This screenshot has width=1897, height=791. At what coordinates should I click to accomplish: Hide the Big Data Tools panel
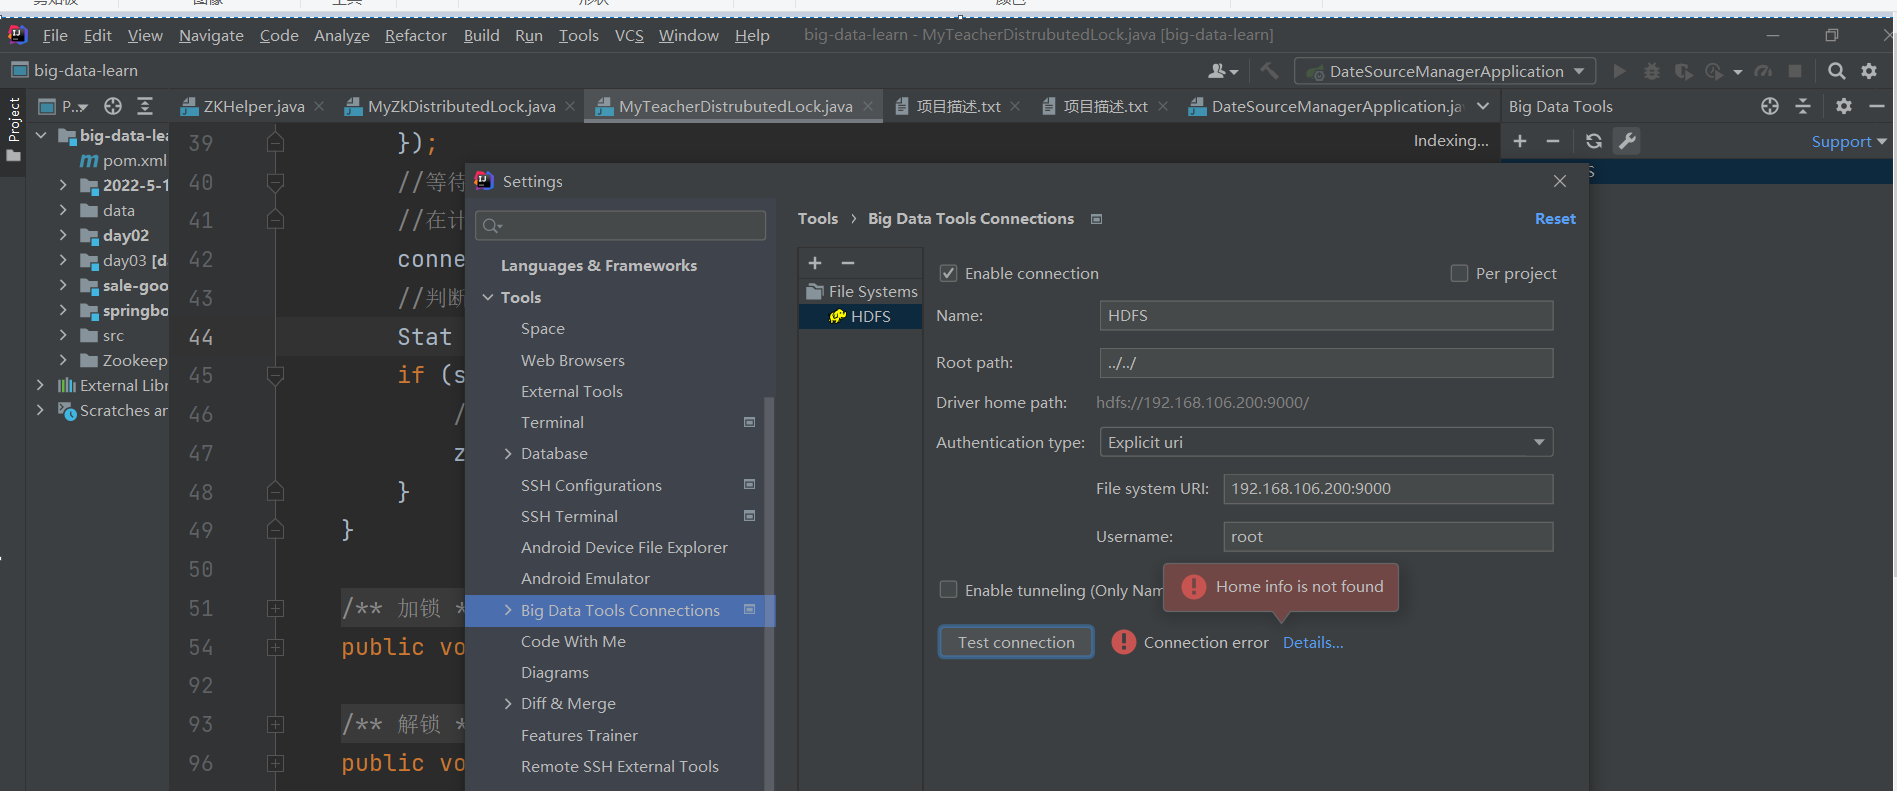(x=1877, y=106)
